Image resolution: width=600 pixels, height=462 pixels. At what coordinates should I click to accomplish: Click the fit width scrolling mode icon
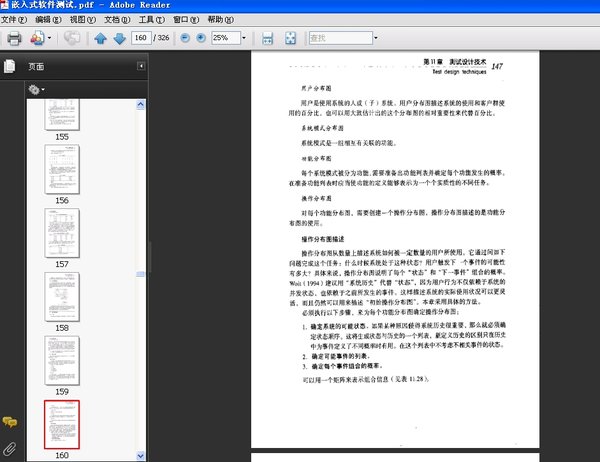[x=267, y=38]
